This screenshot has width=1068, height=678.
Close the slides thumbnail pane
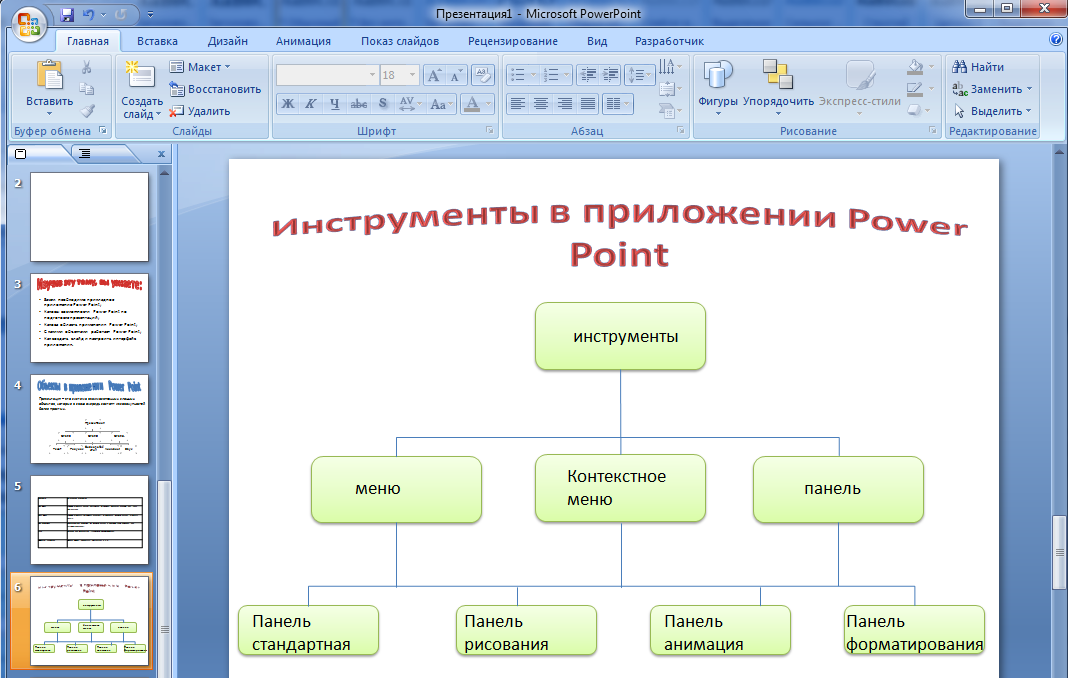click(161, 154)
